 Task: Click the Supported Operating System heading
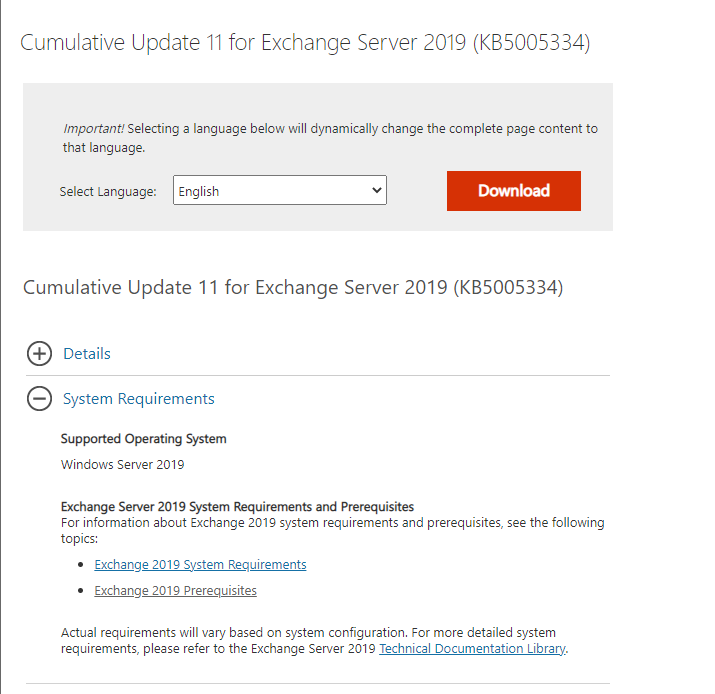[144, 439]
